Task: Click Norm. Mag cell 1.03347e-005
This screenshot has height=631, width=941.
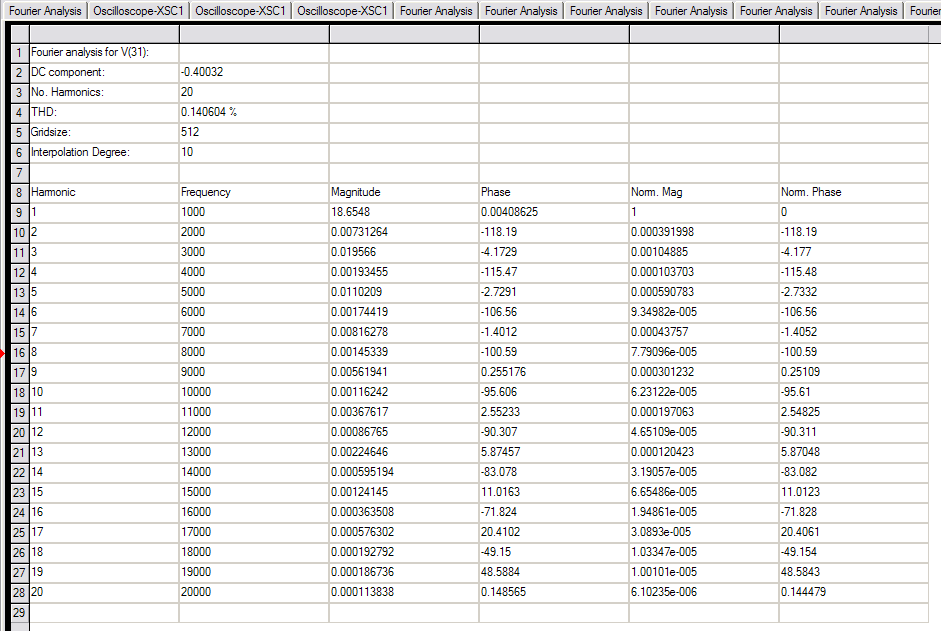Action: tap(704, 552)
